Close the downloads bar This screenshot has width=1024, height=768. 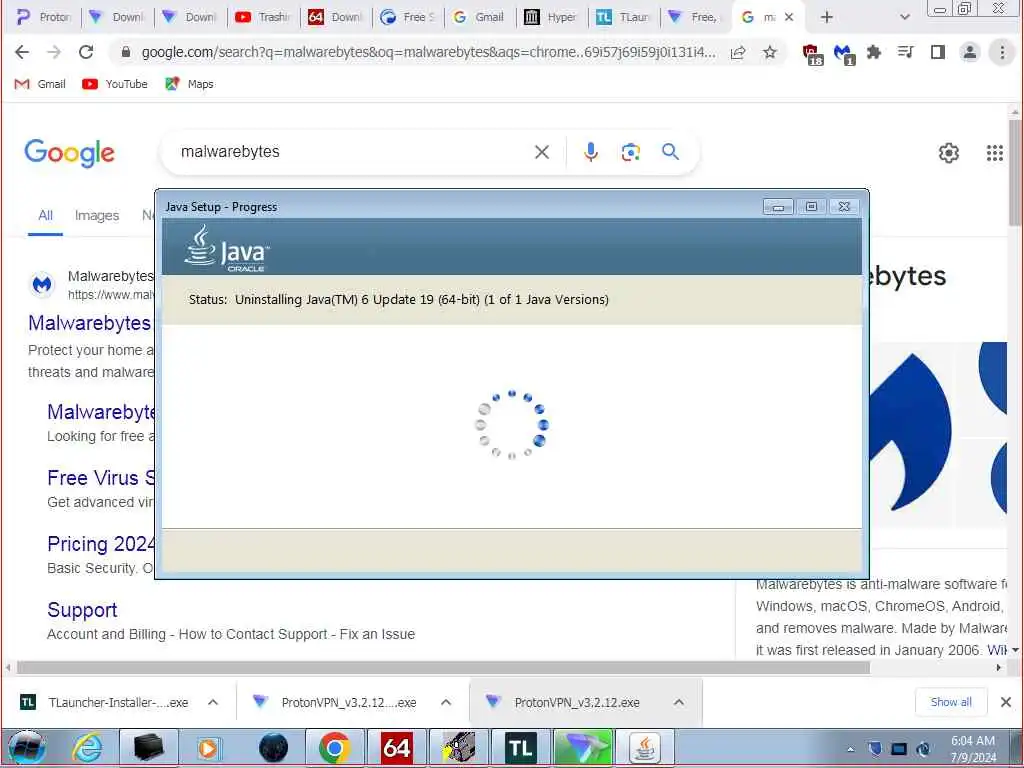click(x=1006, y=702)
